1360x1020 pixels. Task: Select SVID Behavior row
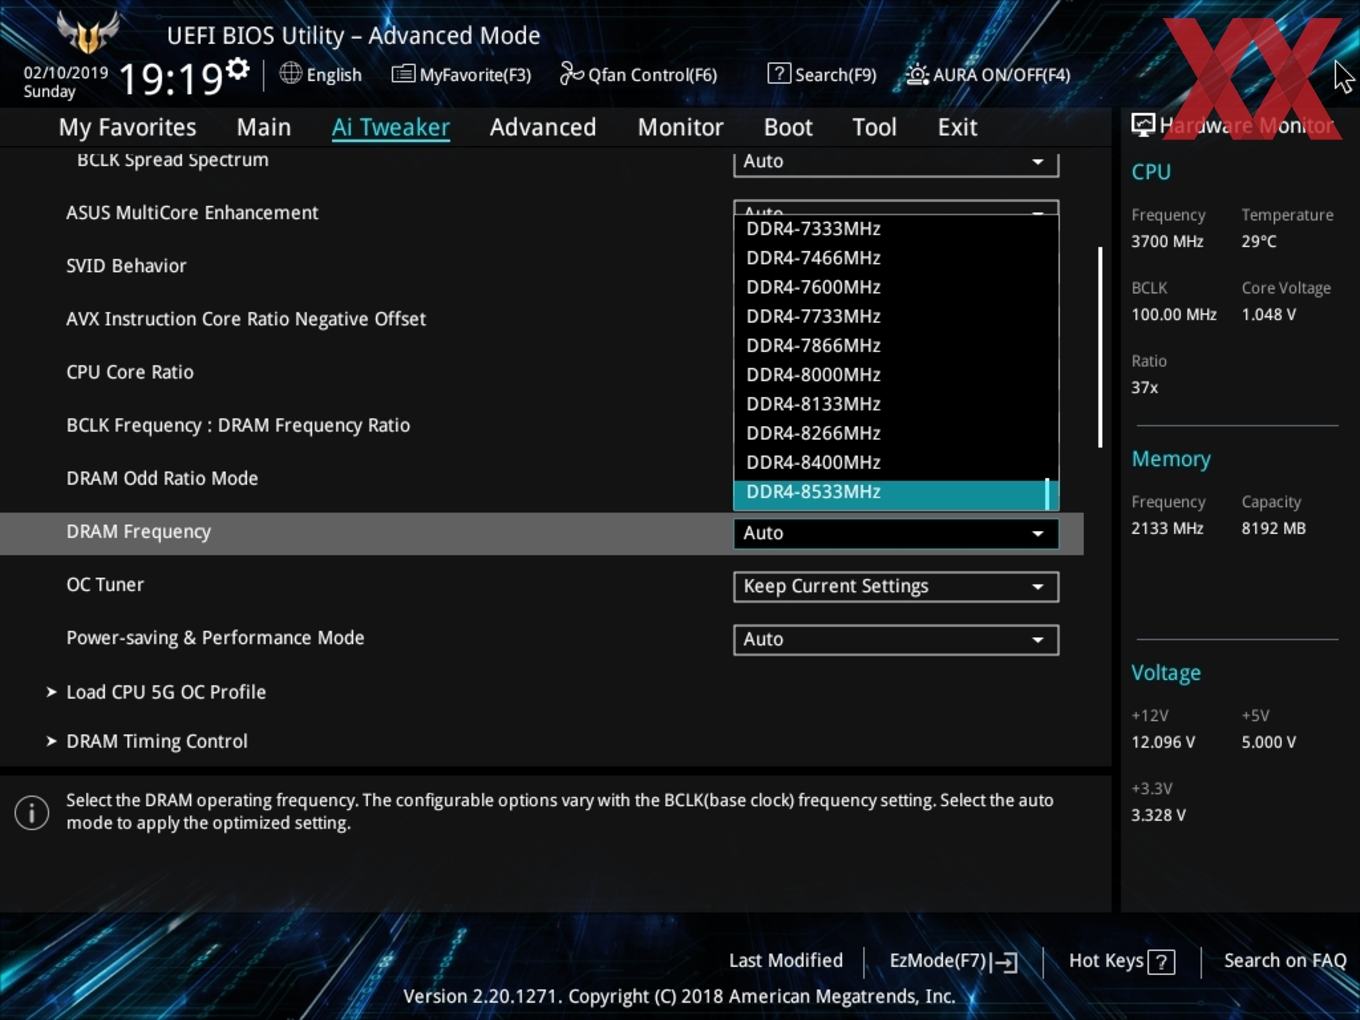(x=126, y=266)
